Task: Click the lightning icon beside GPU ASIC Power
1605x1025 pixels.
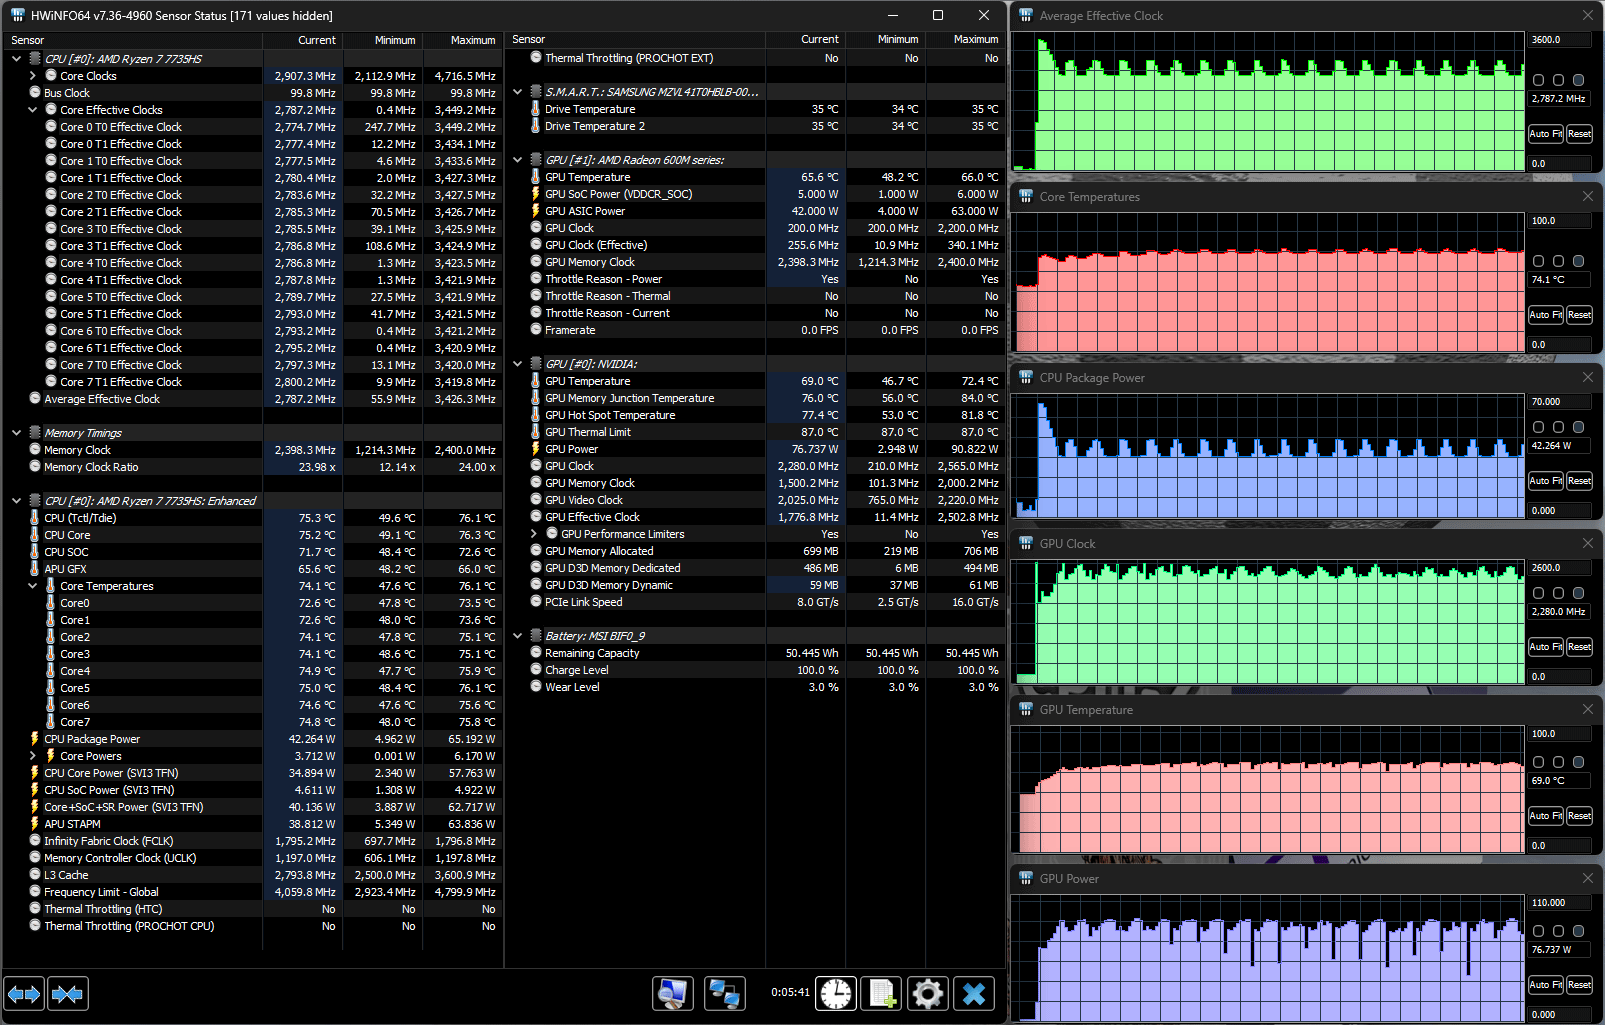Action: click(x=536, y=211)
